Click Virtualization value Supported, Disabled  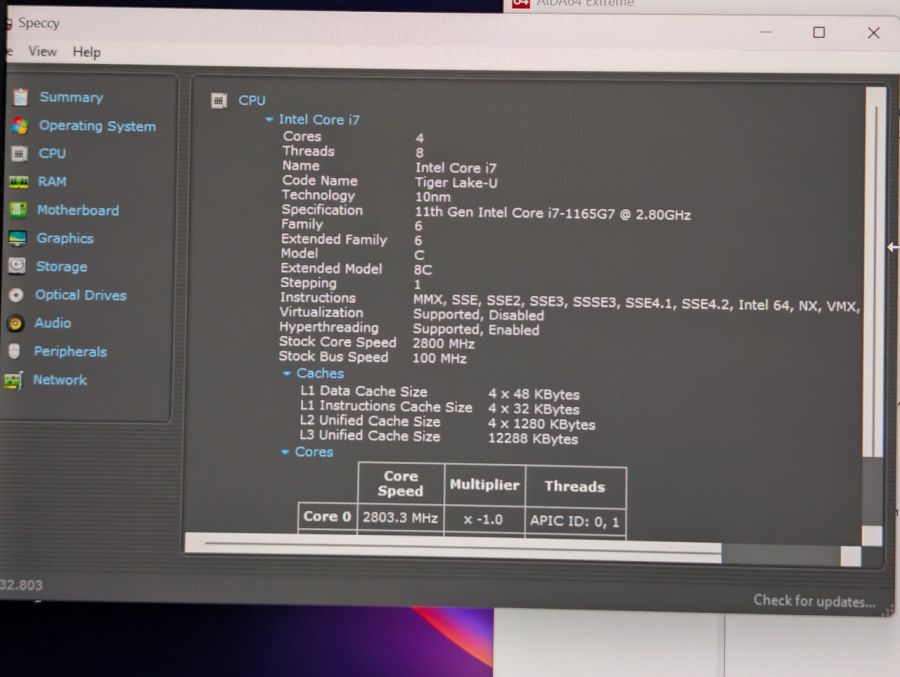click(478, 315)
